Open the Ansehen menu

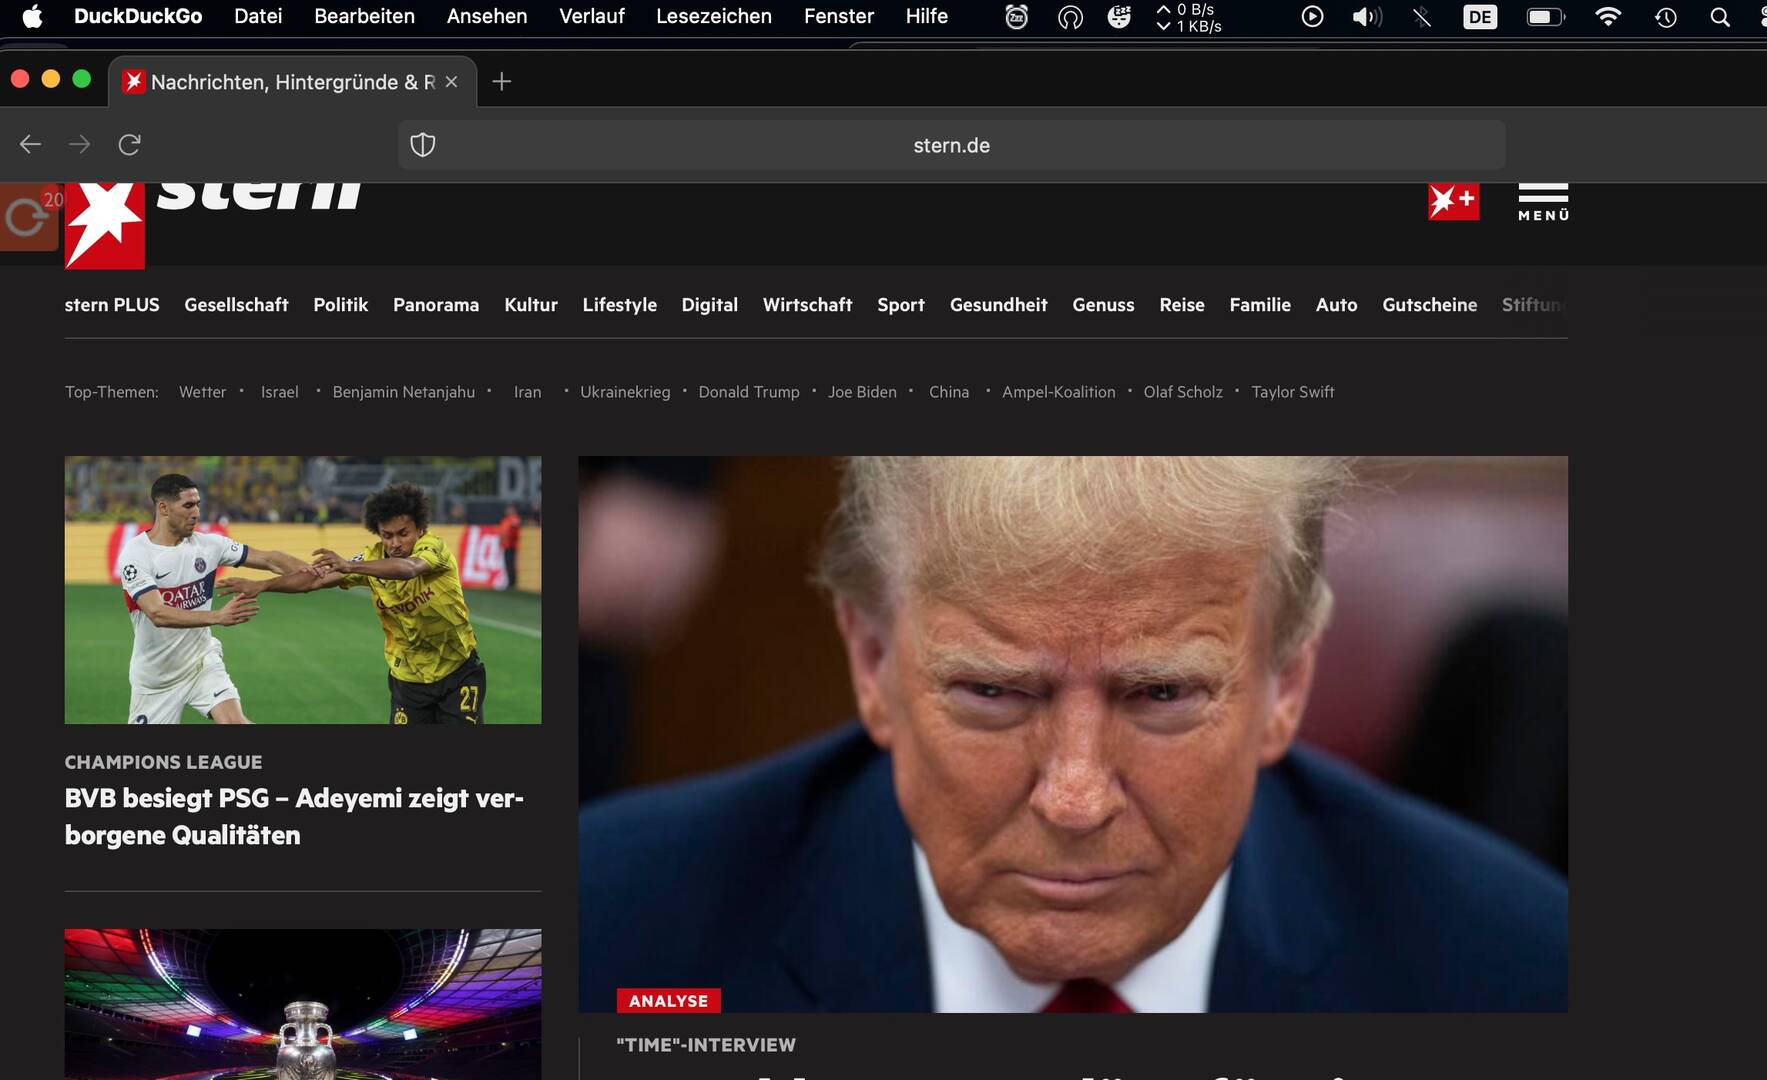coord(487,16)
